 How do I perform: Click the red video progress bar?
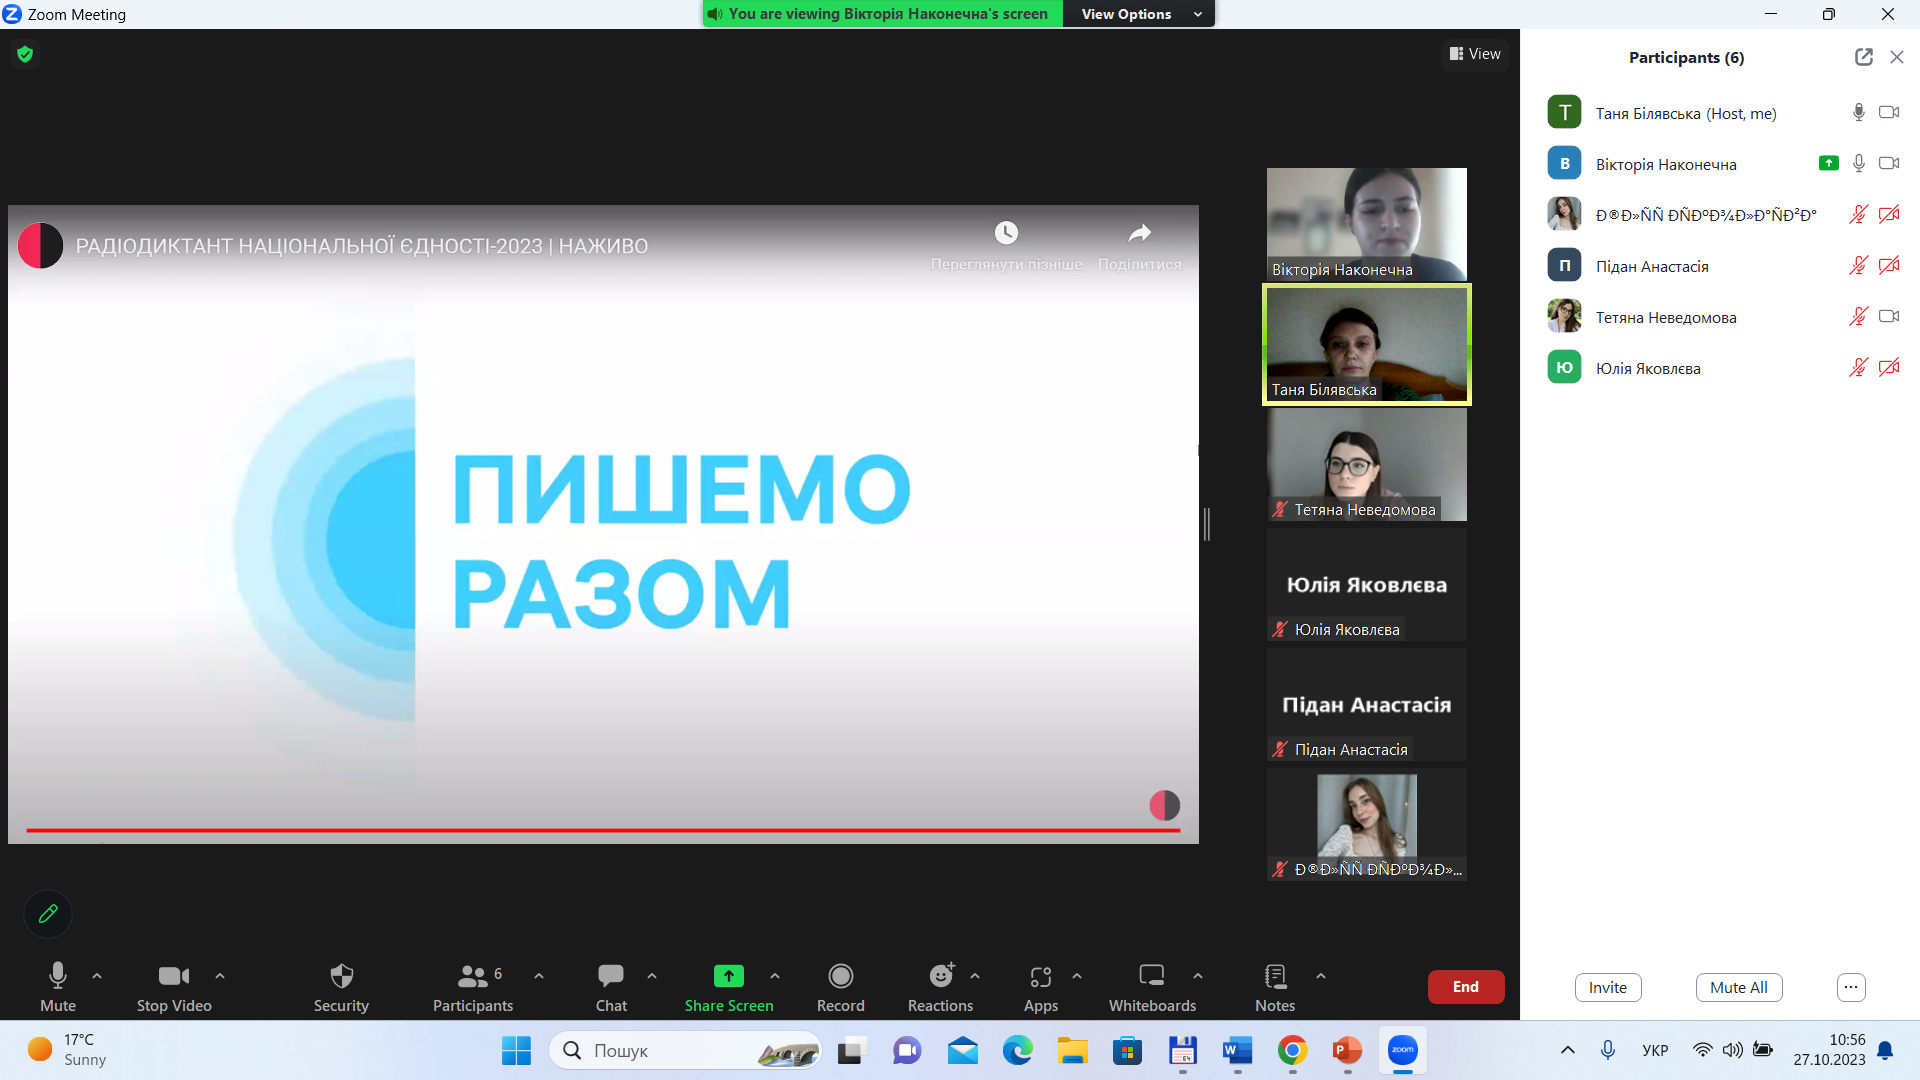click(602, 830)
